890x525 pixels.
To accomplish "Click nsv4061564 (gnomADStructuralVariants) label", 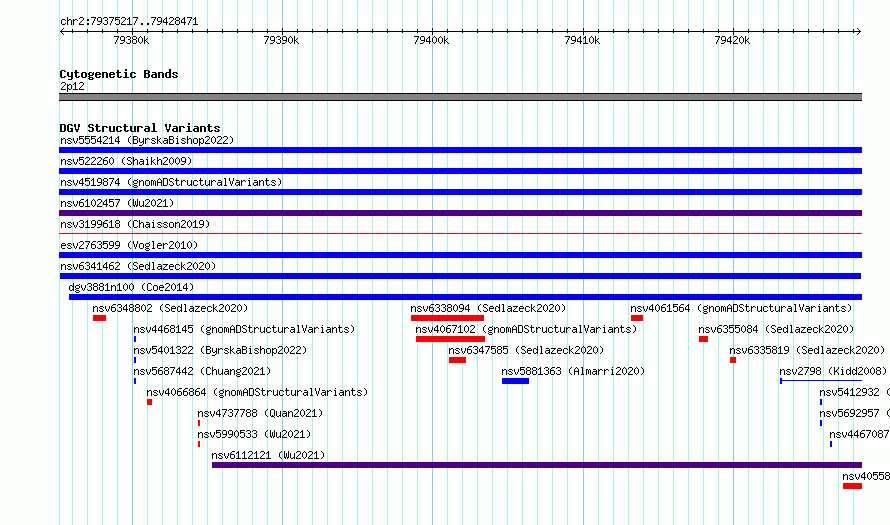I will tap(741, 308).
